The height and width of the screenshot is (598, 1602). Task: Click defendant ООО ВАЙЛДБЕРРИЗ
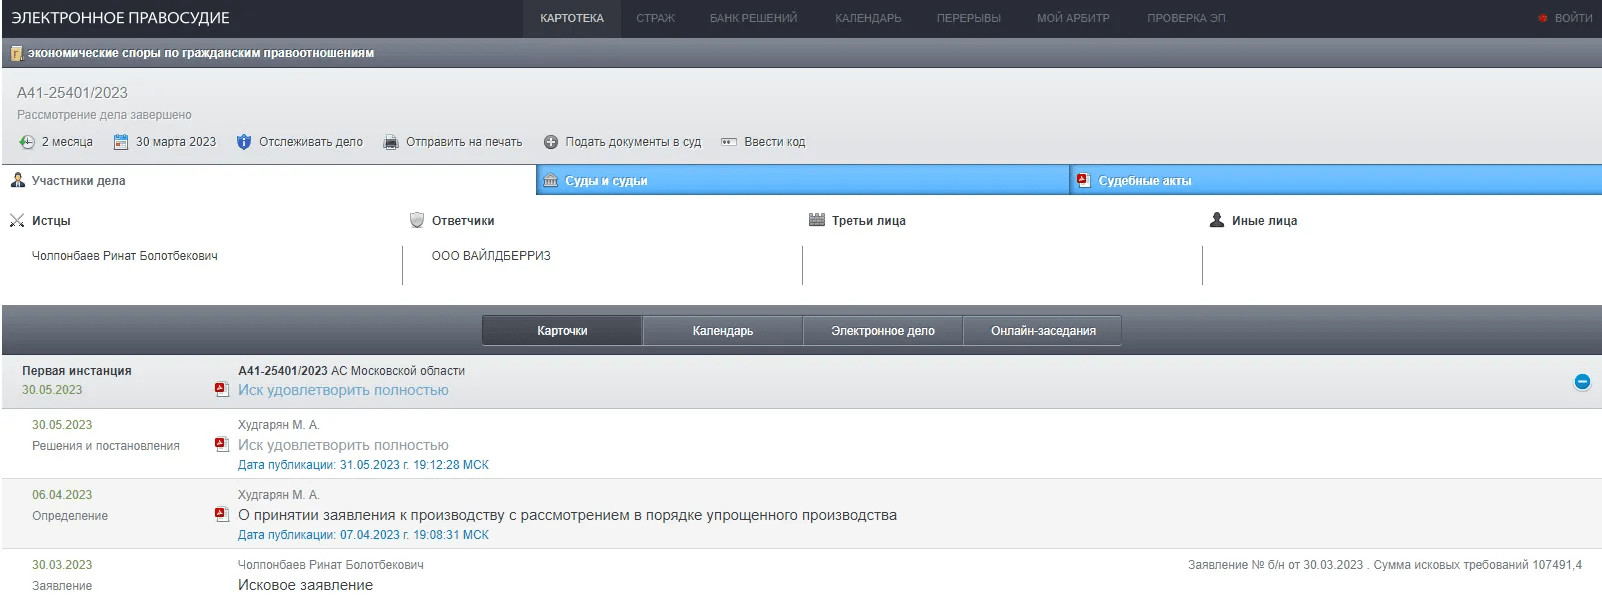tap(491, 256)
